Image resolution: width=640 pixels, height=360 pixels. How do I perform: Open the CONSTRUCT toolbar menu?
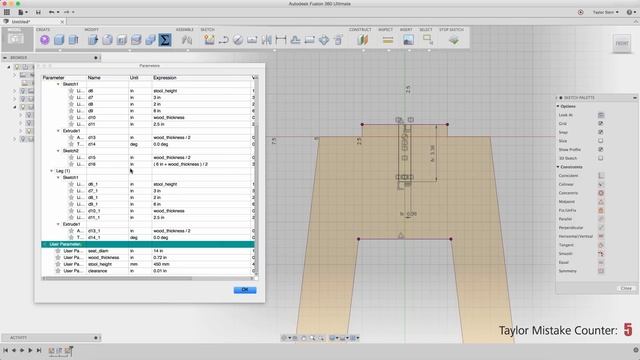pyautogui.click(x=360, y=30)
